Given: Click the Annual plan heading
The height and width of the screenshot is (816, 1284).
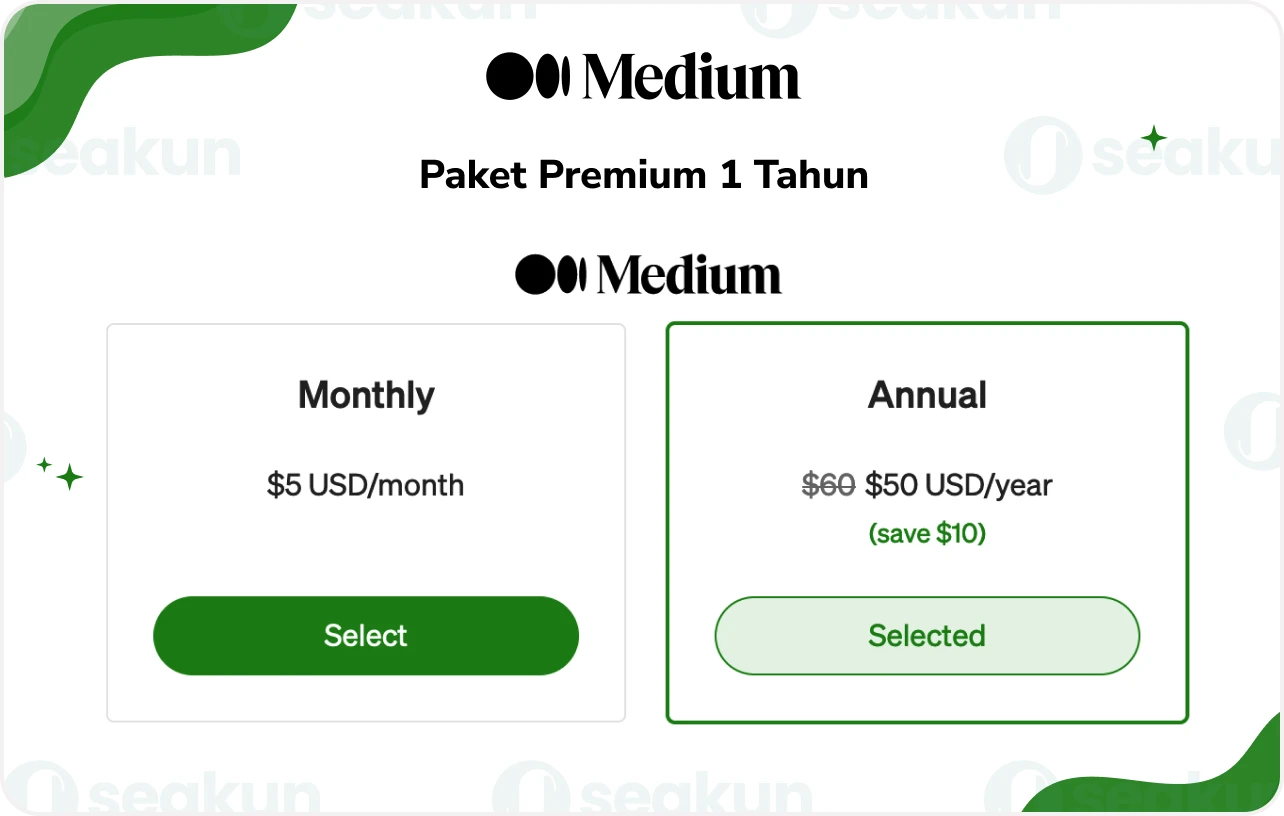Looking at the screenshot, I should (x=927, y=395).
